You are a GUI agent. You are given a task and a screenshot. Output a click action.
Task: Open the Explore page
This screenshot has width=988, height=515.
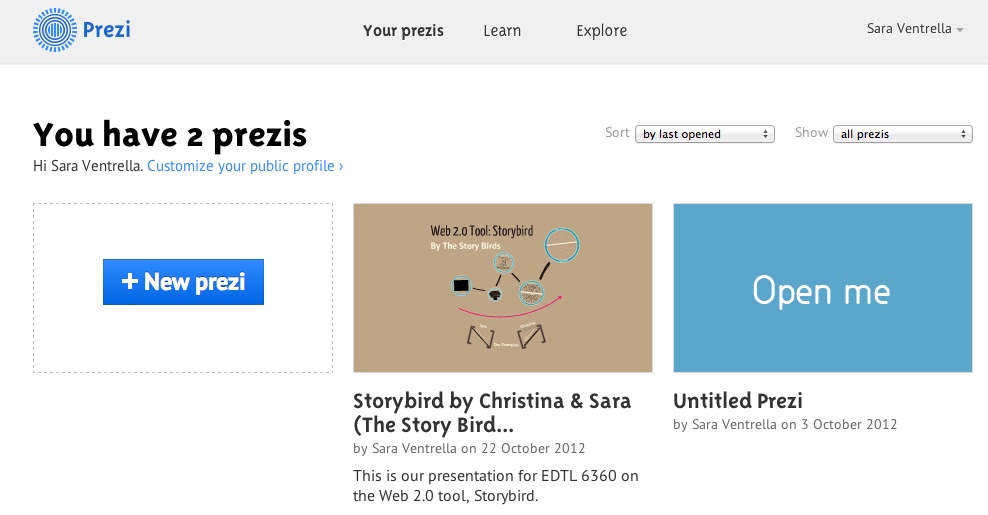click(602, 31)
